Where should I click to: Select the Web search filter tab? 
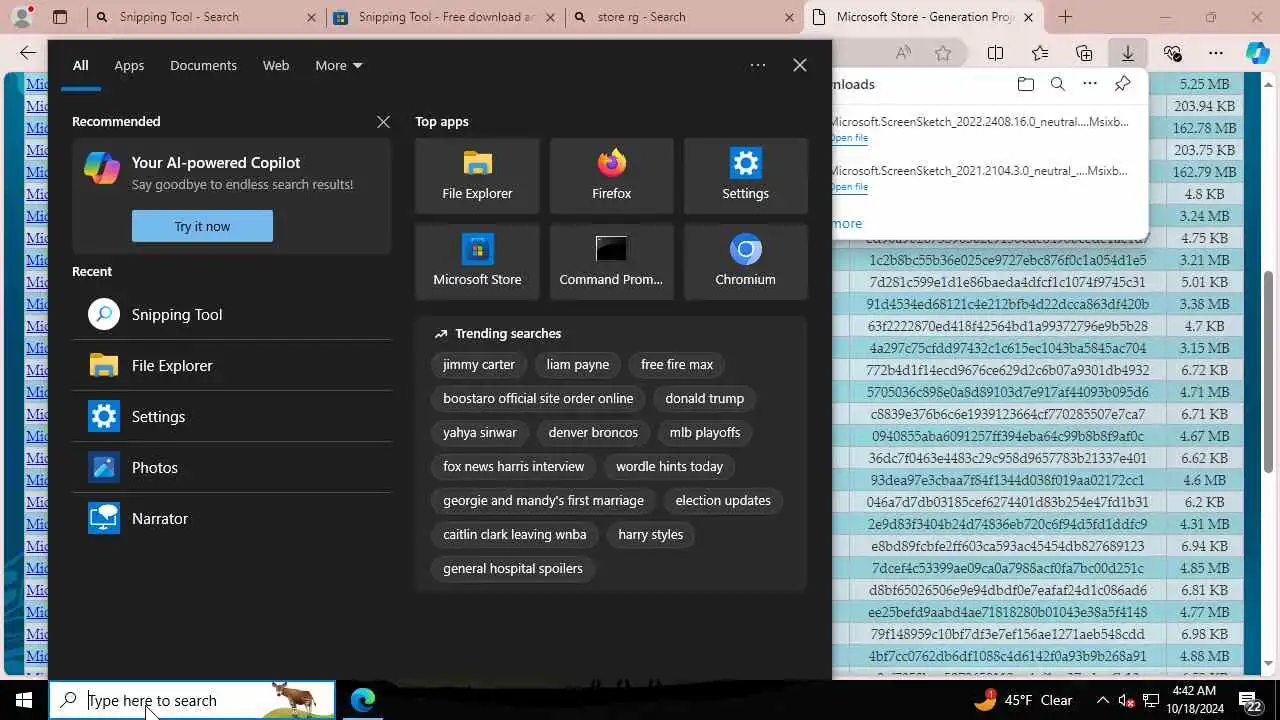(x=276, y=65)
